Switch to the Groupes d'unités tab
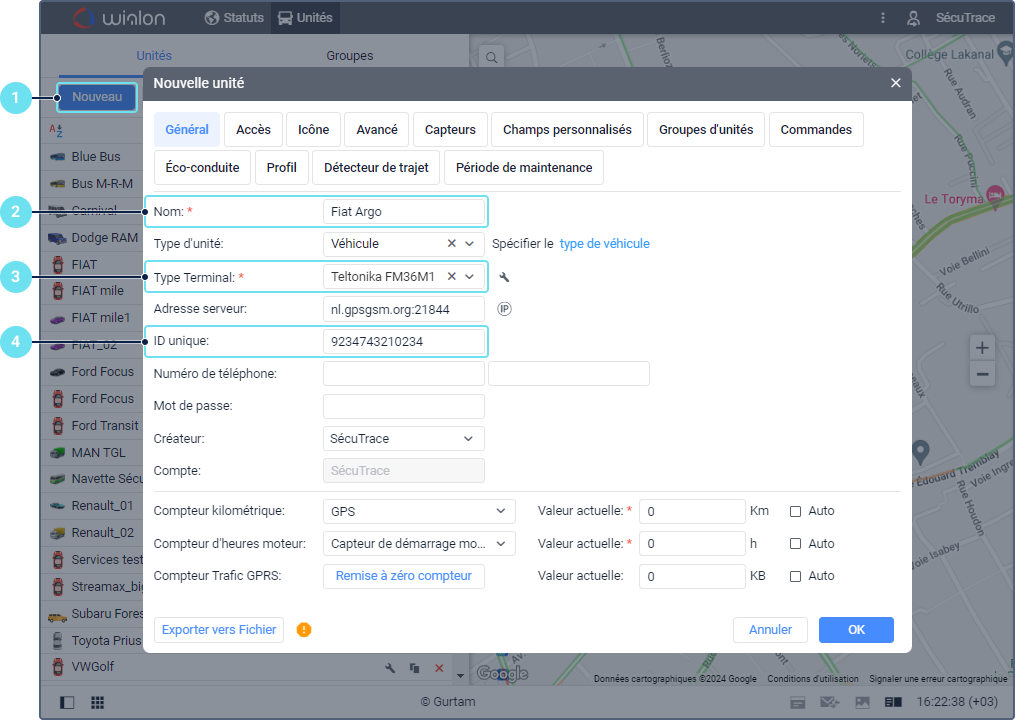Image resolution: width=1015 pixels, height=720 pixels. 706,129
